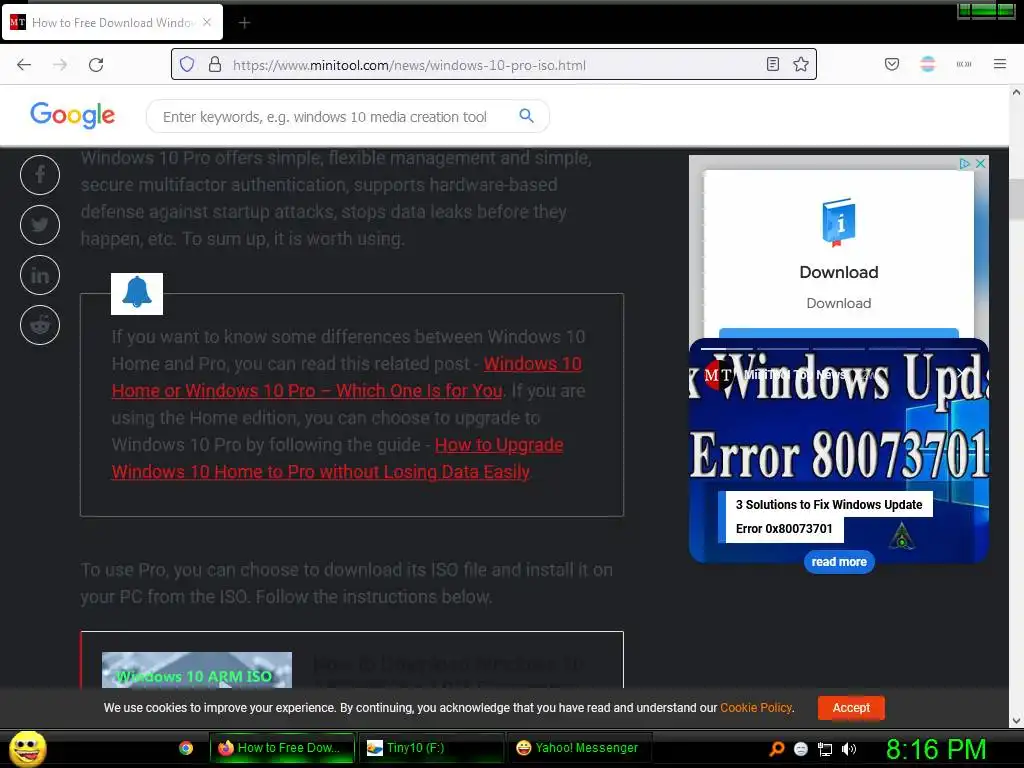This screenshot has width=1024, height=768.
Task: Click the AdChoices triangle icon
Action: point(965,163)
